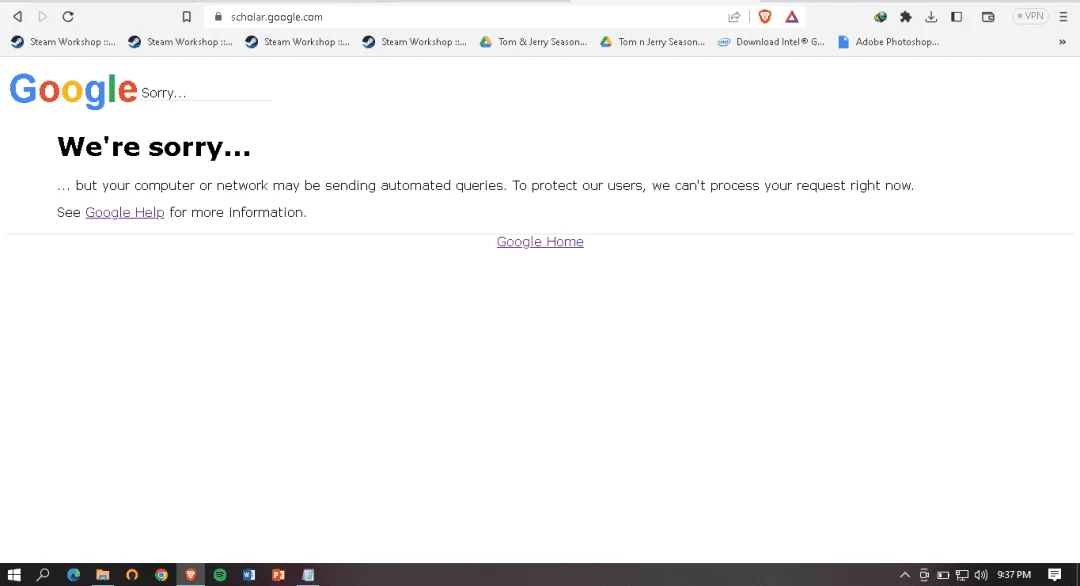
Task: Open Microsoft Word from the taskbar
Action: 249,575
